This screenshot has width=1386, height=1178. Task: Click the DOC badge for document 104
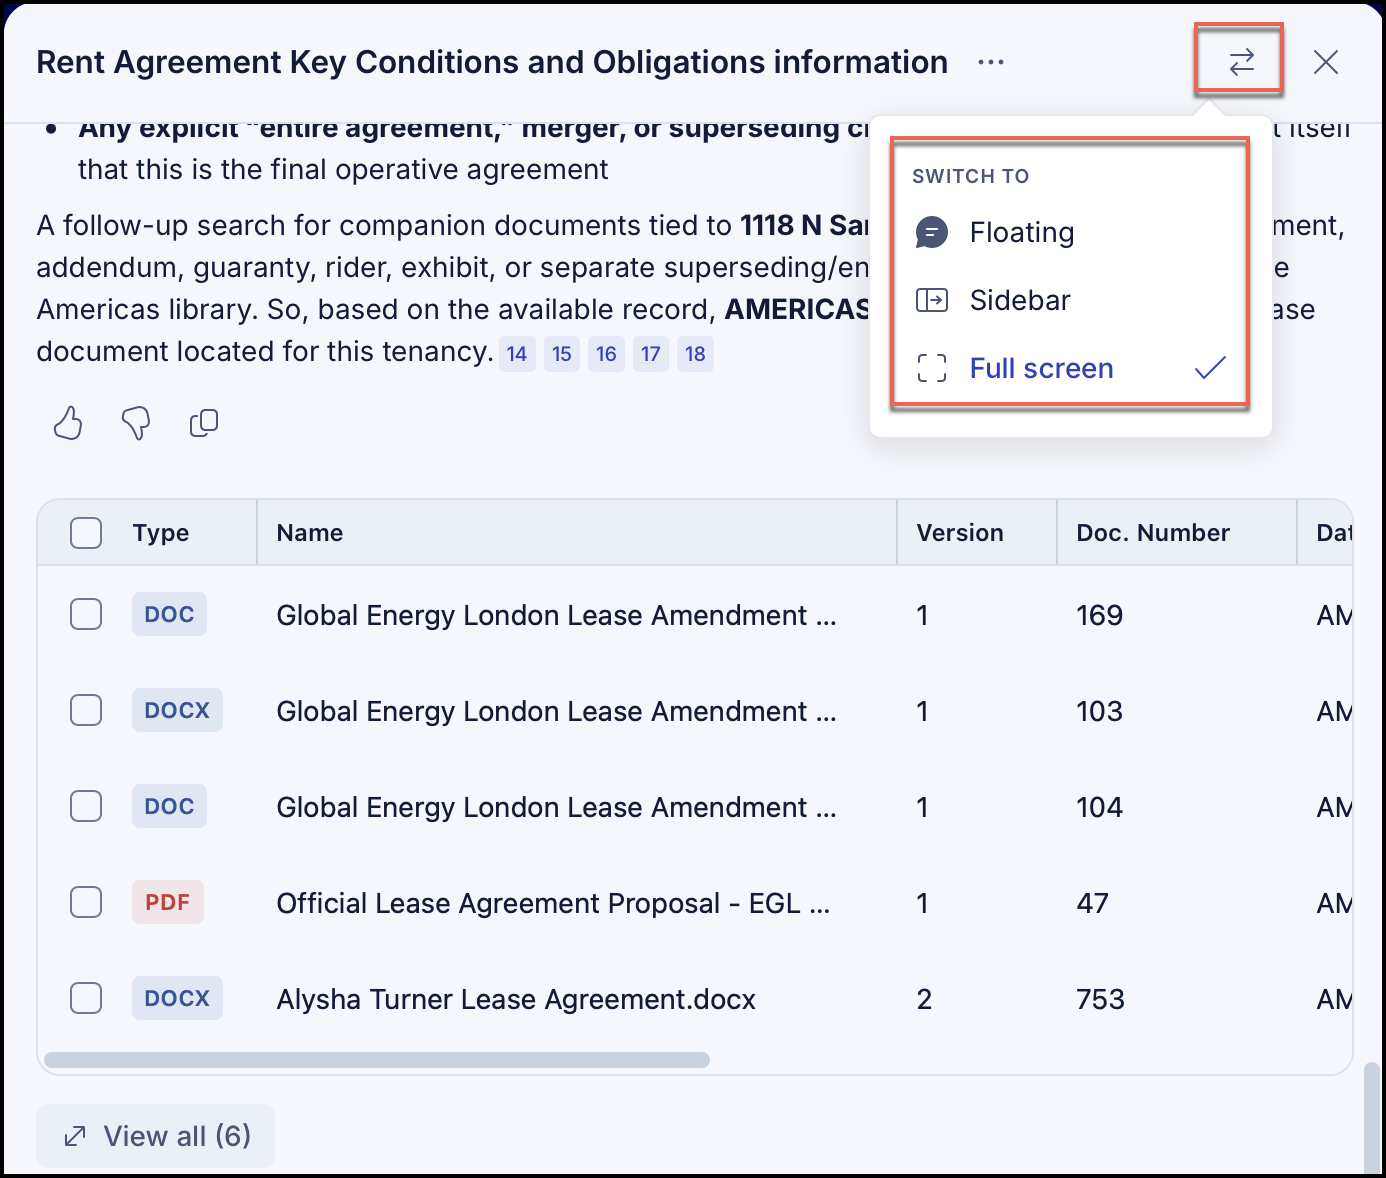[x=169, y=806]
